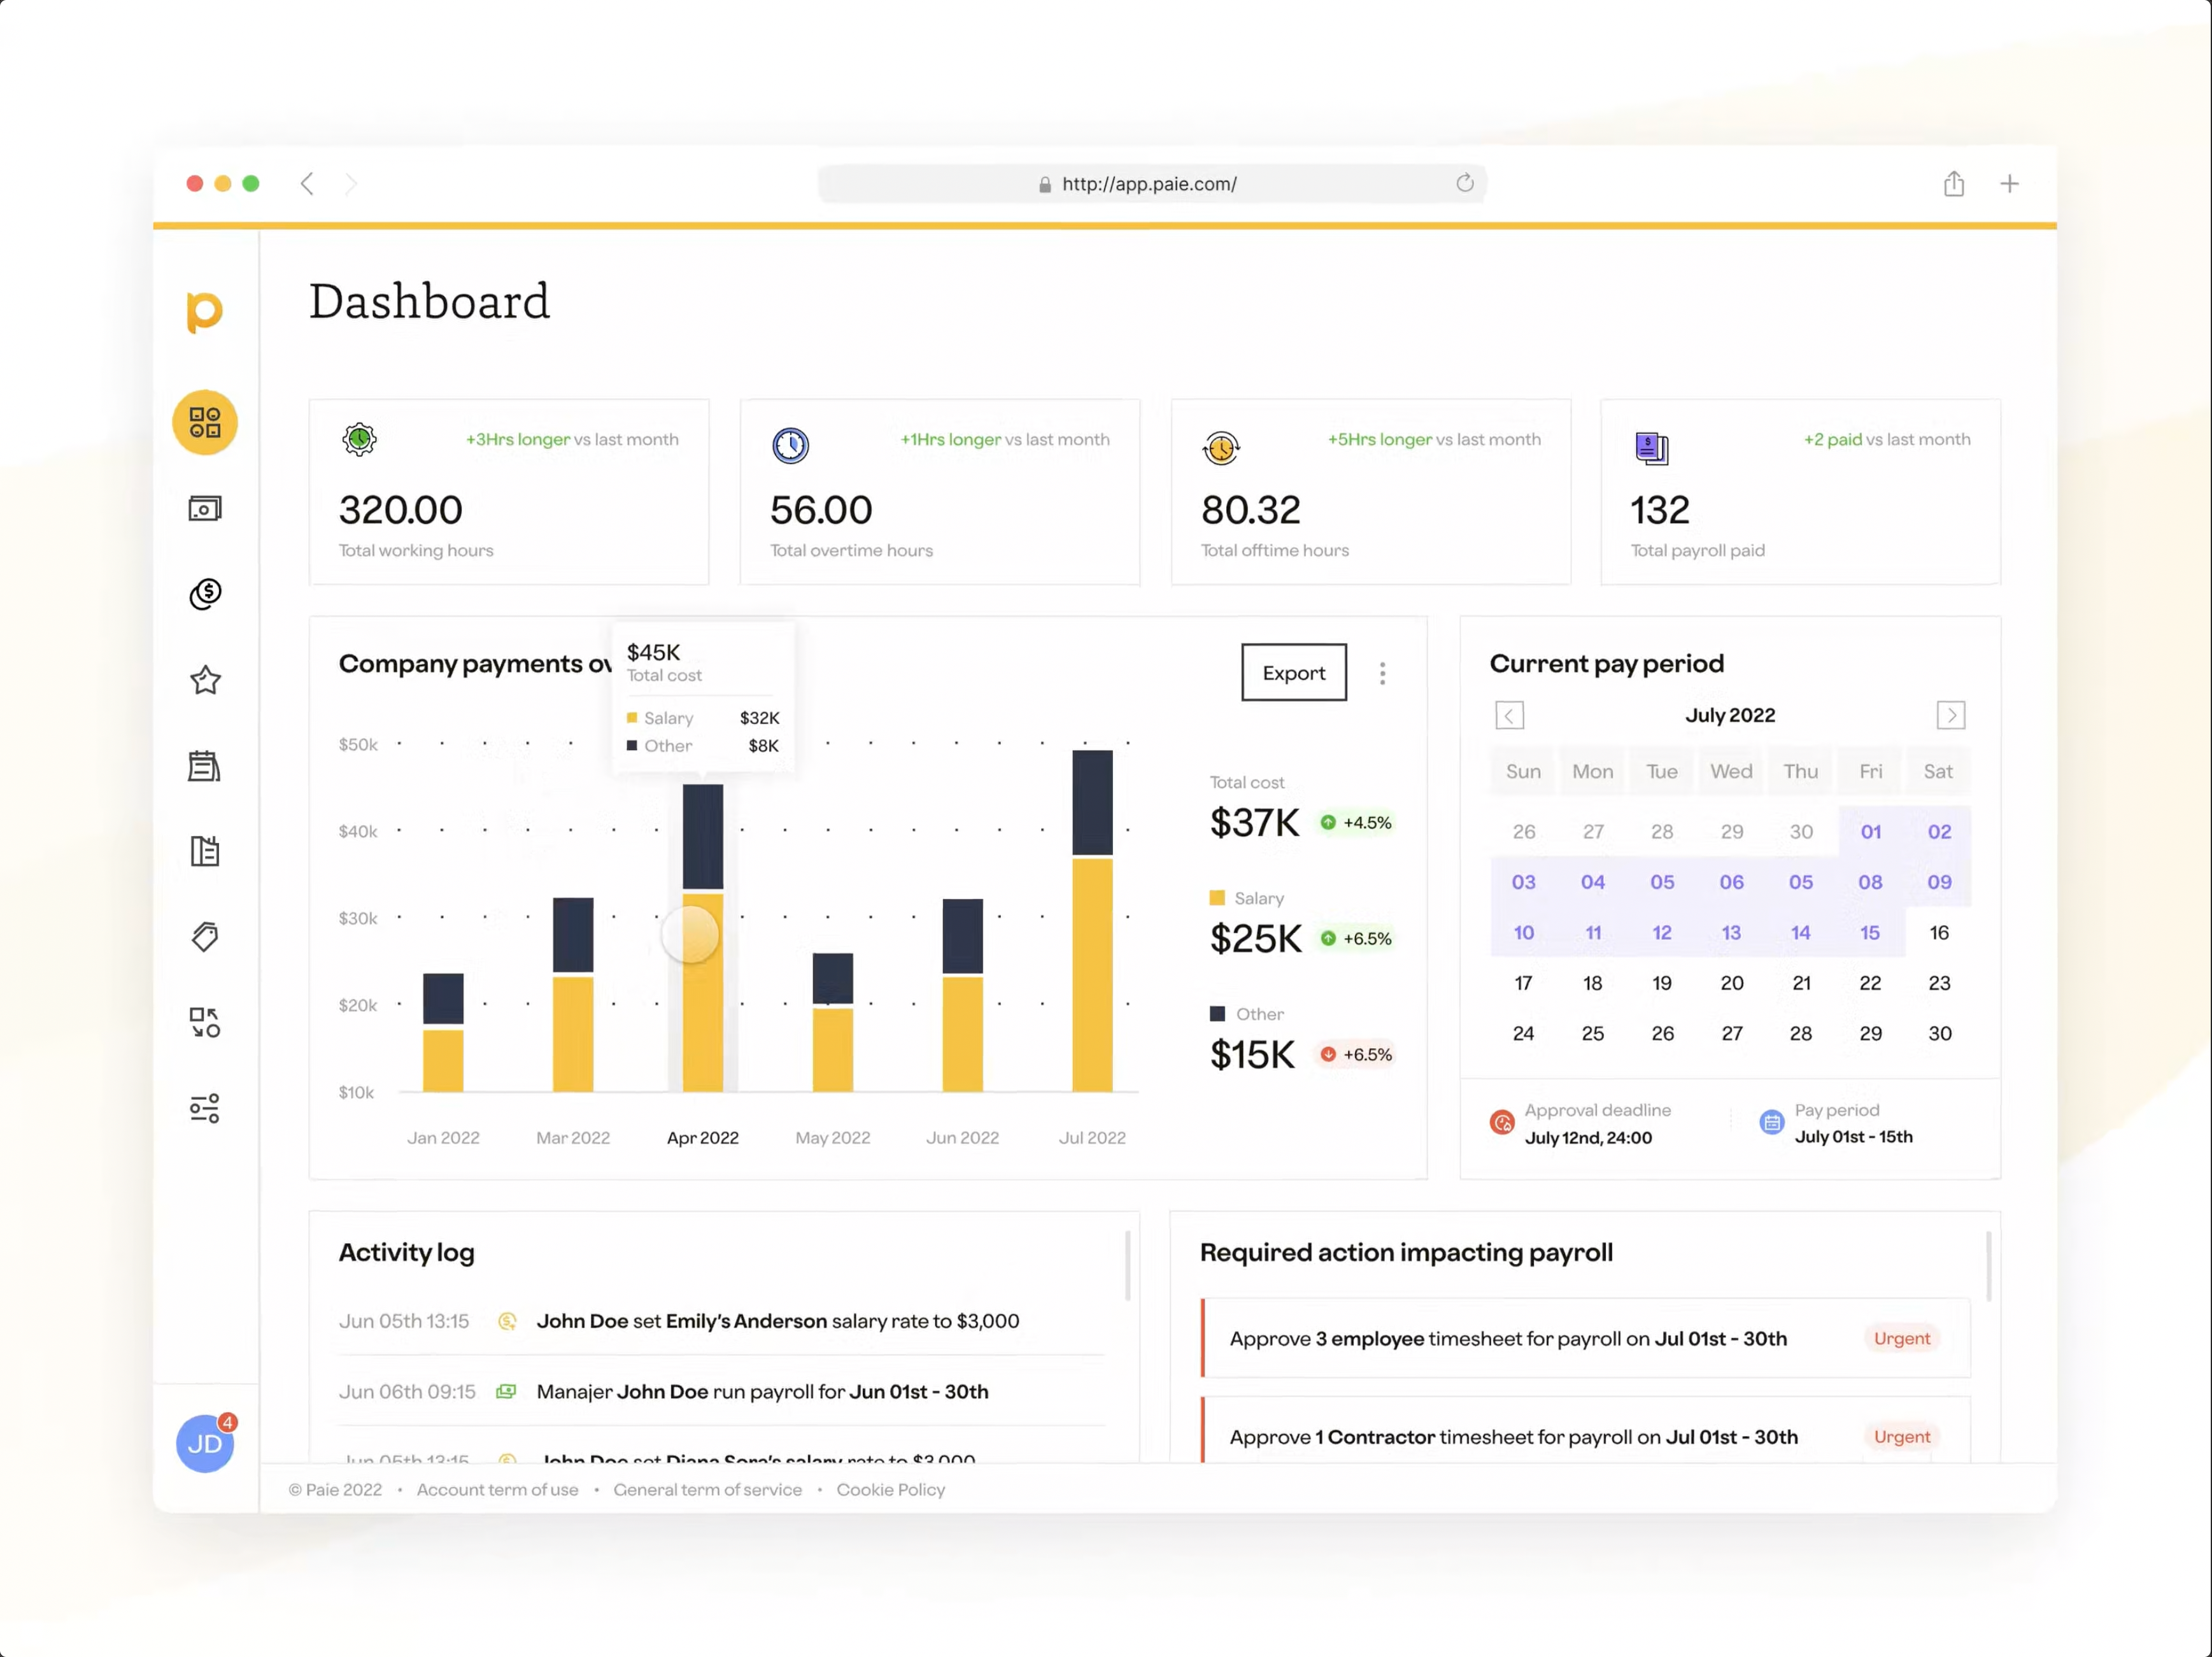Select the Payments icon in the sidebar

click(205, 508)
